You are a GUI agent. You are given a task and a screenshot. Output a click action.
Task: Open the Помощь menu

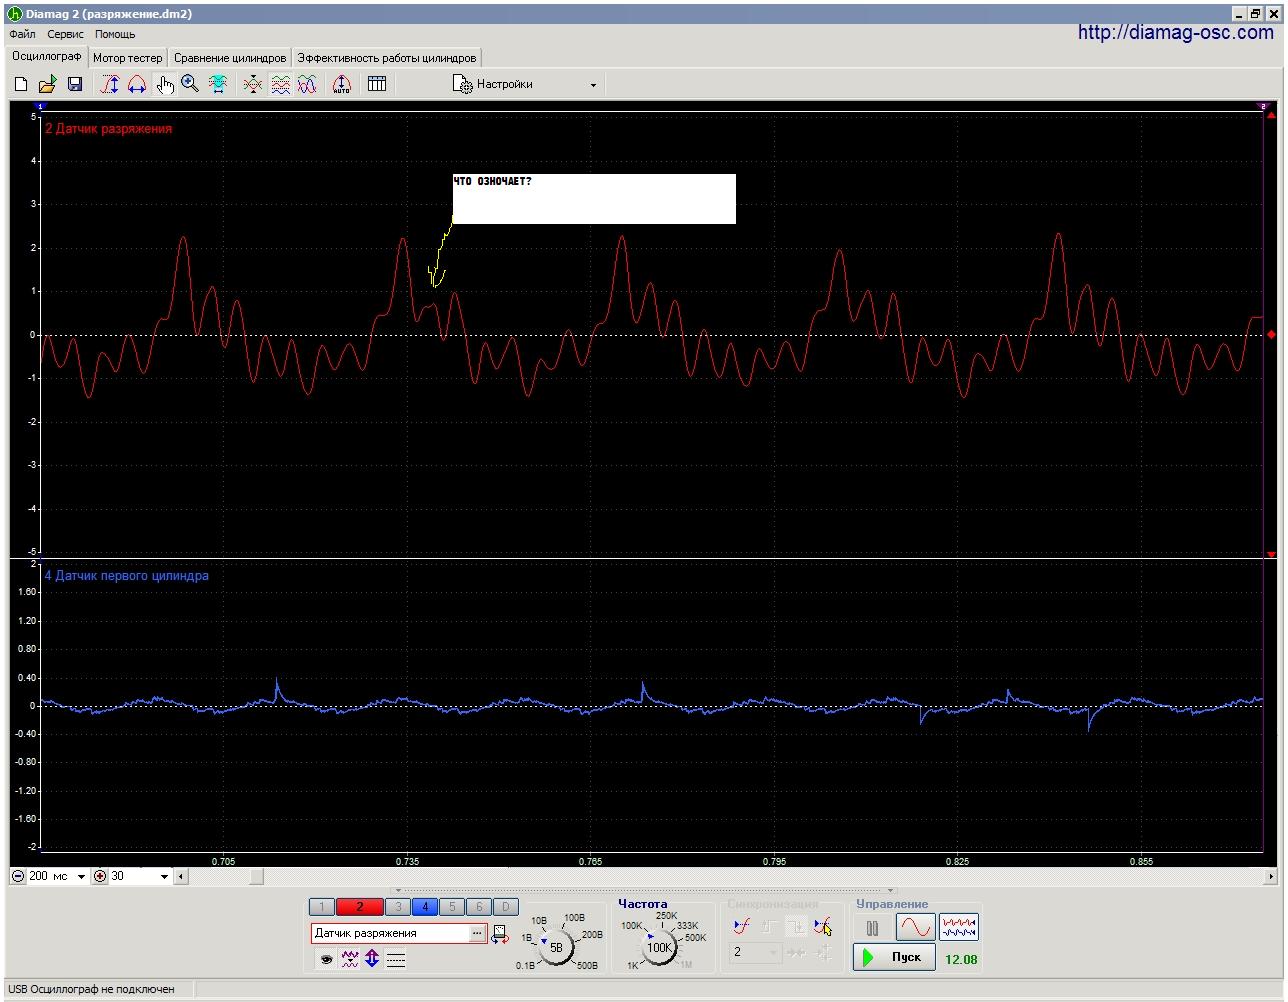(115, 34)
